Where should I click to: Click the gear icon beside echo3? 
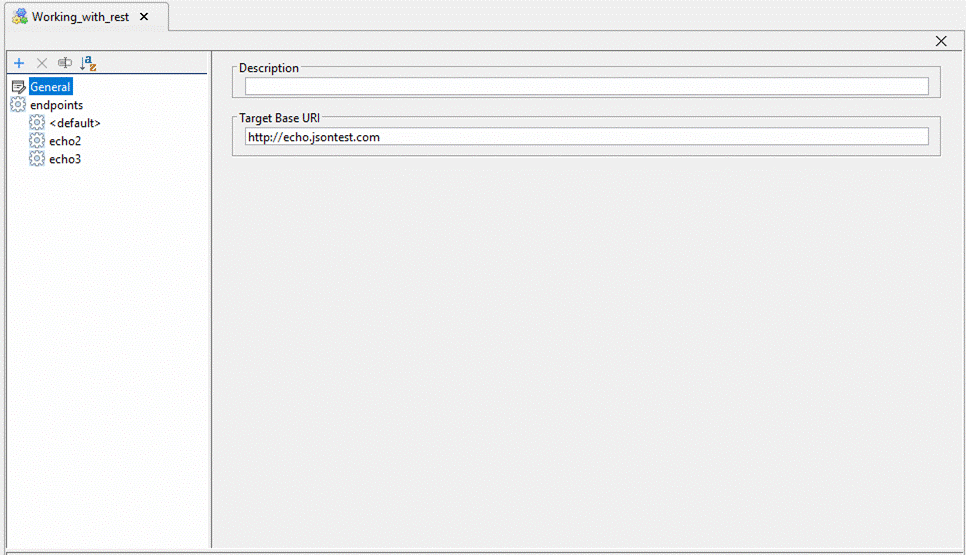[37, 159]
